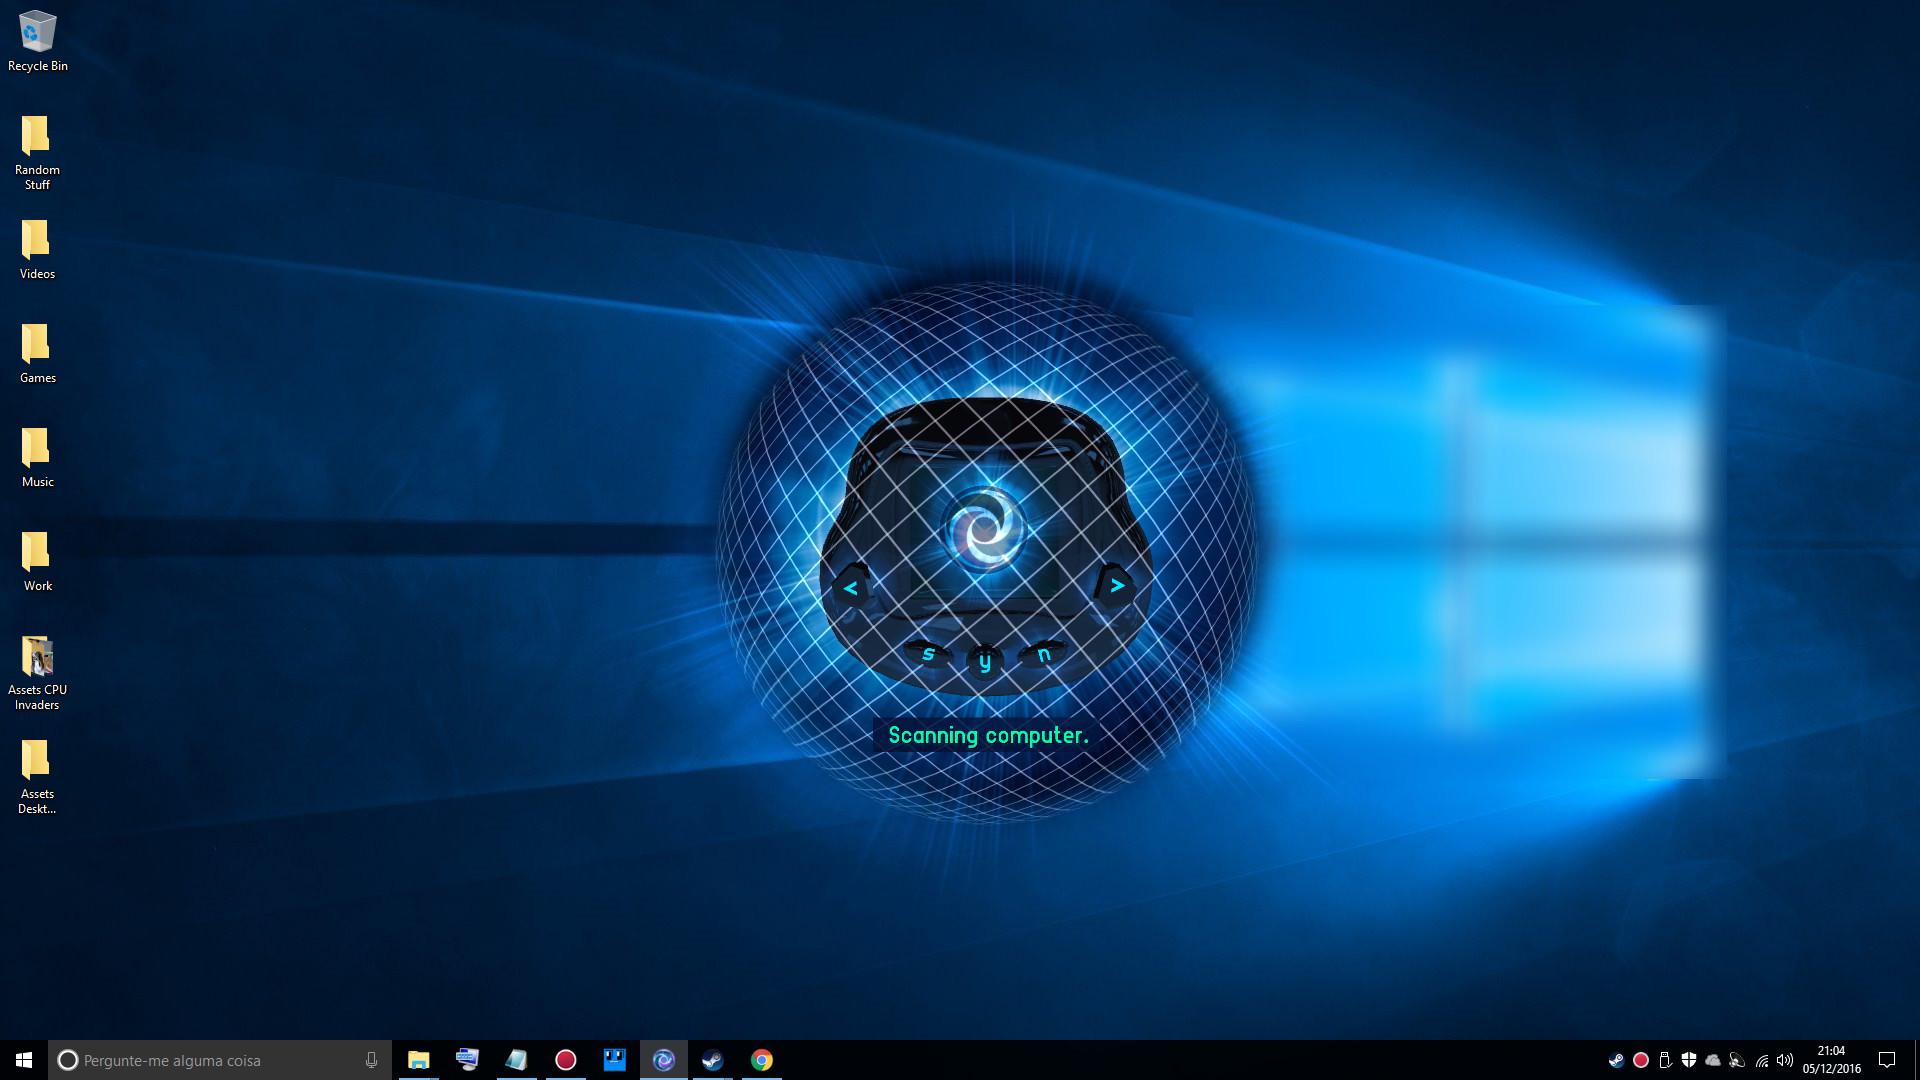1920x1080 pixels.
Task: Click the blue pixel-face game icon in taskbar
Action: coord(614,1060)
